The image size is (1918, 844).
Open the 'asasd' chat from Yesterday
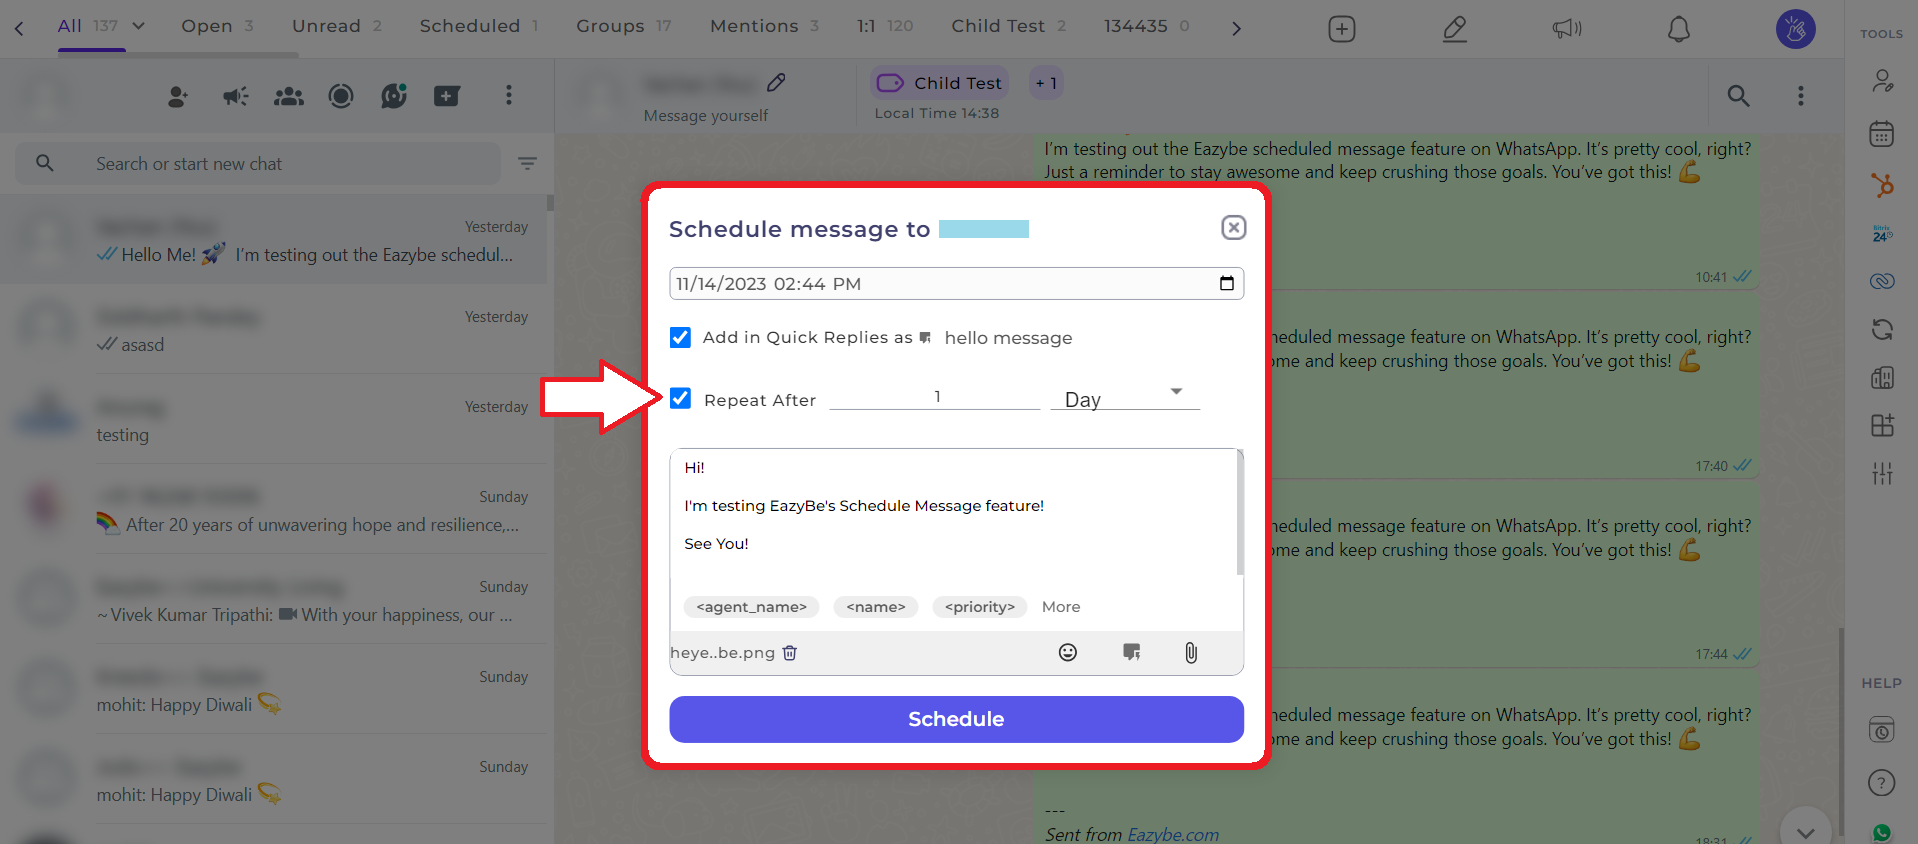tap(274, 329)
